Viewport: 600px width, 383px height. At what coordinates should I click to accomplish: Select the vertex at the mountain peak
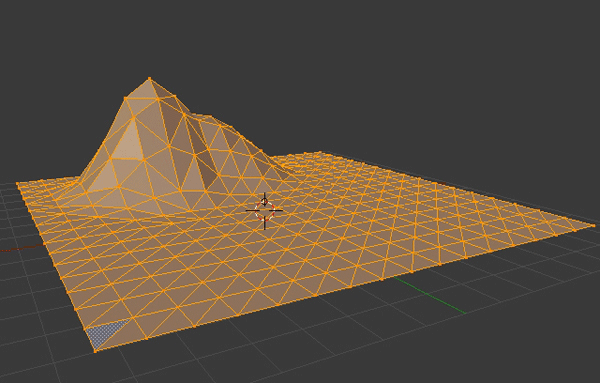[x=149, y=79]
